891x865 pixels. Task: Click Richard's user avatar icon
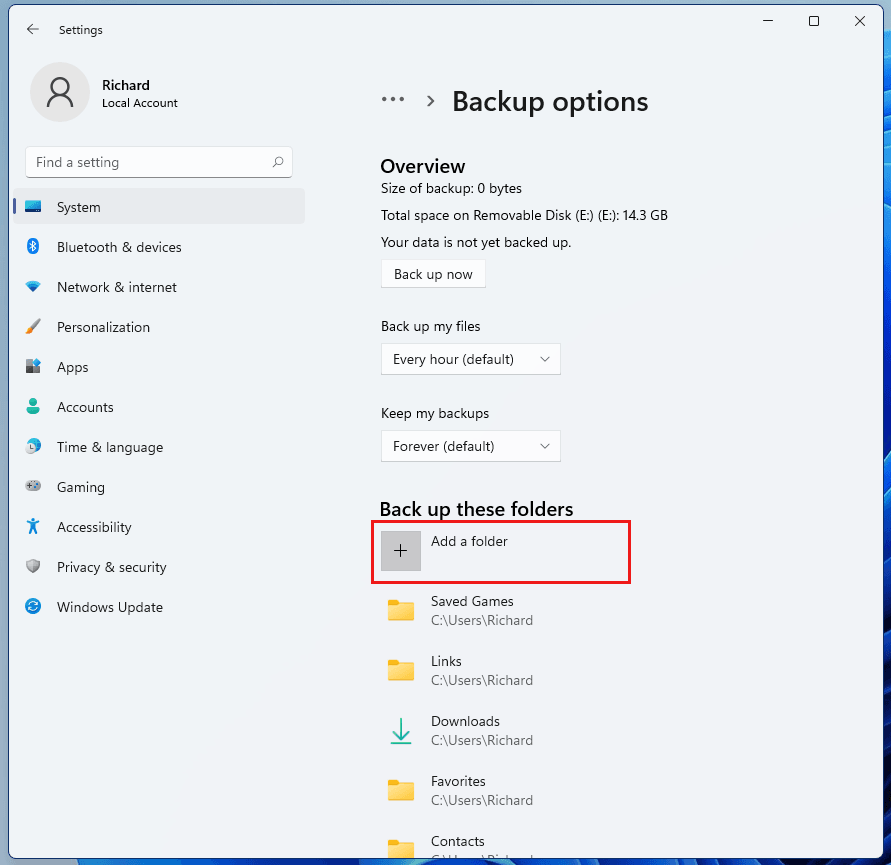tap(60, 92)
